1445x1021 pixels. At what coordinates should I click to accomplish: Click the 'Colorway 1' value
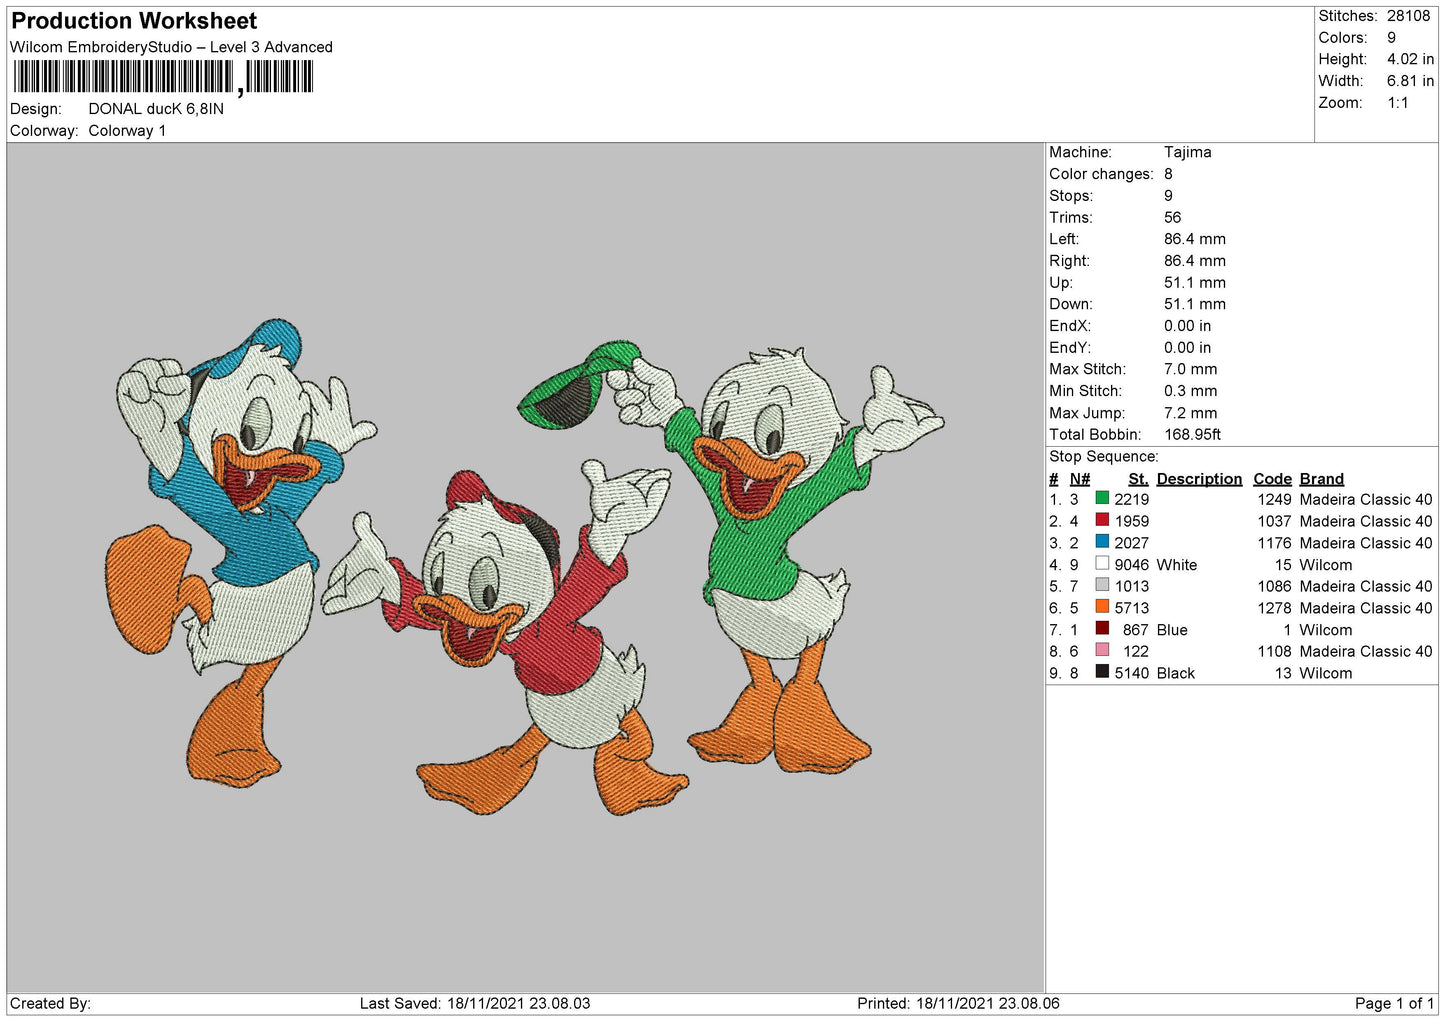127,131
